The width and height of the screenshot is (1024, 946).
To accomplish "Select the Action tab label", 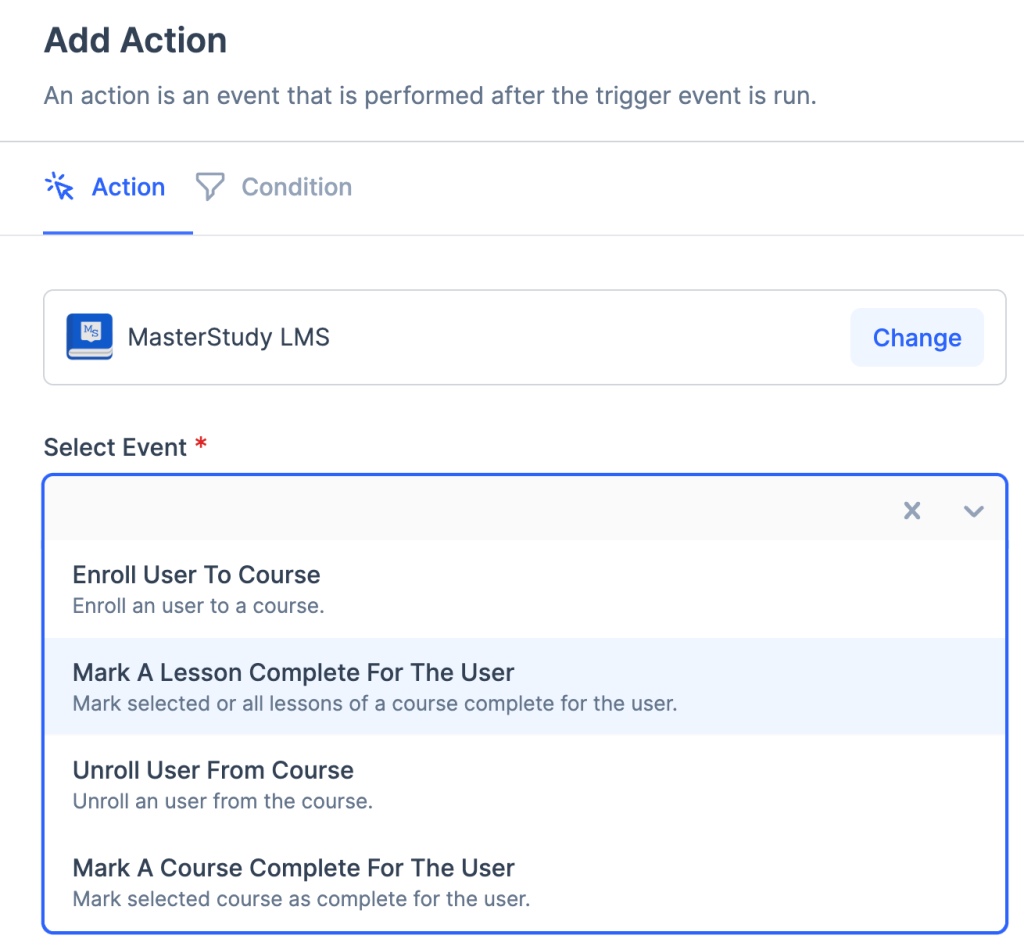I will click(128, 187).
